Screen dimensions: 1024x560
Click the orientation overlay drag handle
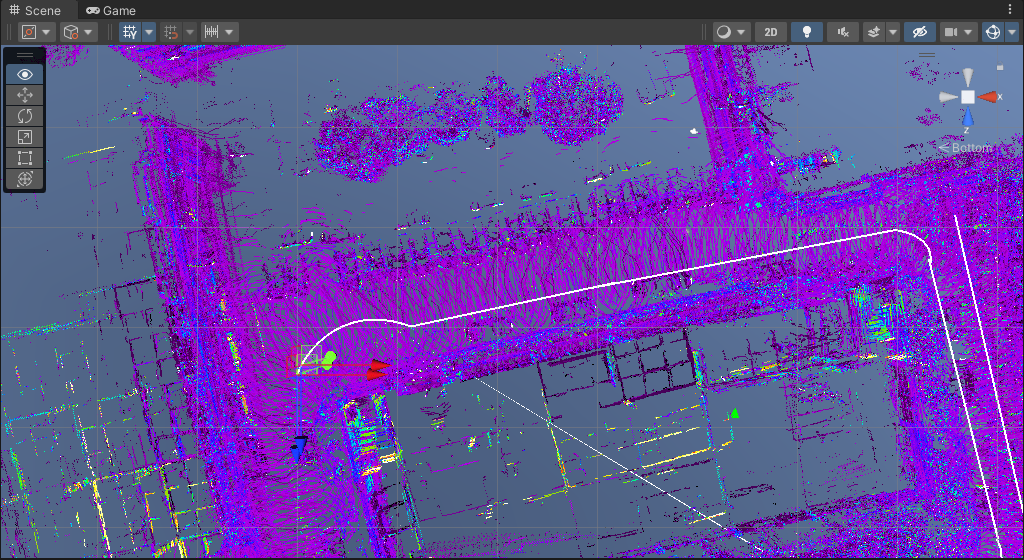point(927,55)
